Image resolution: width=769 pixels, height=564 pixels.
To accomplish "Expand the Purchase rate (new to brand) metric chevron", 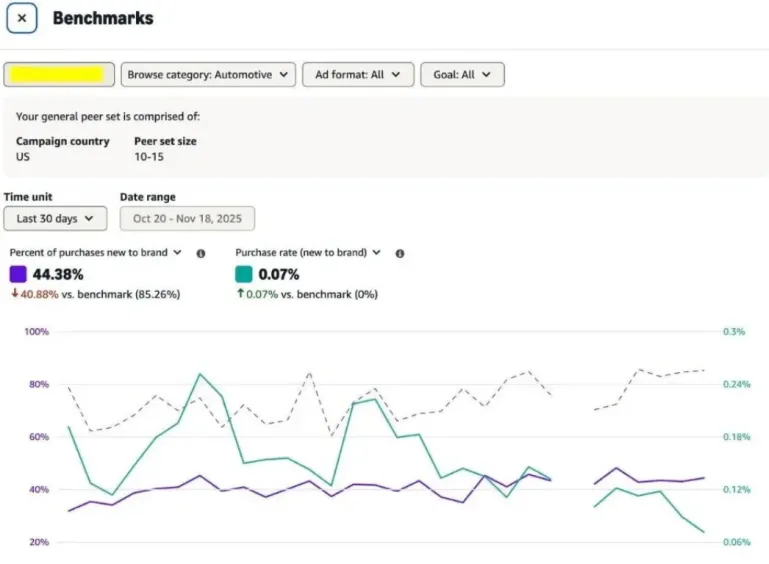I will pyautogui.click(x=376, y=253).
